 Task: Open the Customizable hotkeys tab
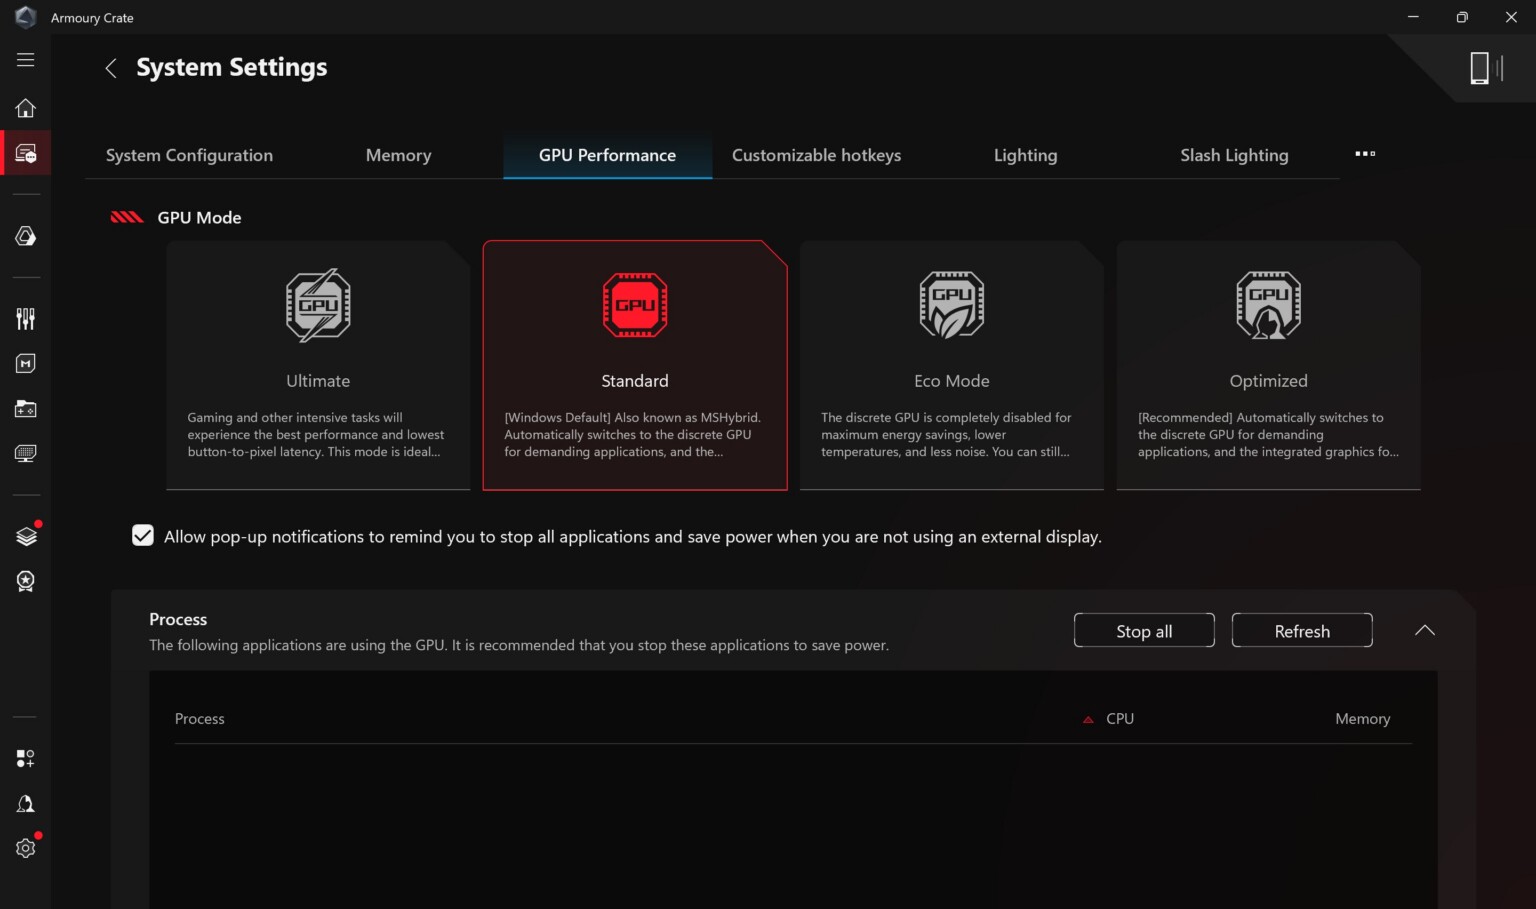(816, 155)
